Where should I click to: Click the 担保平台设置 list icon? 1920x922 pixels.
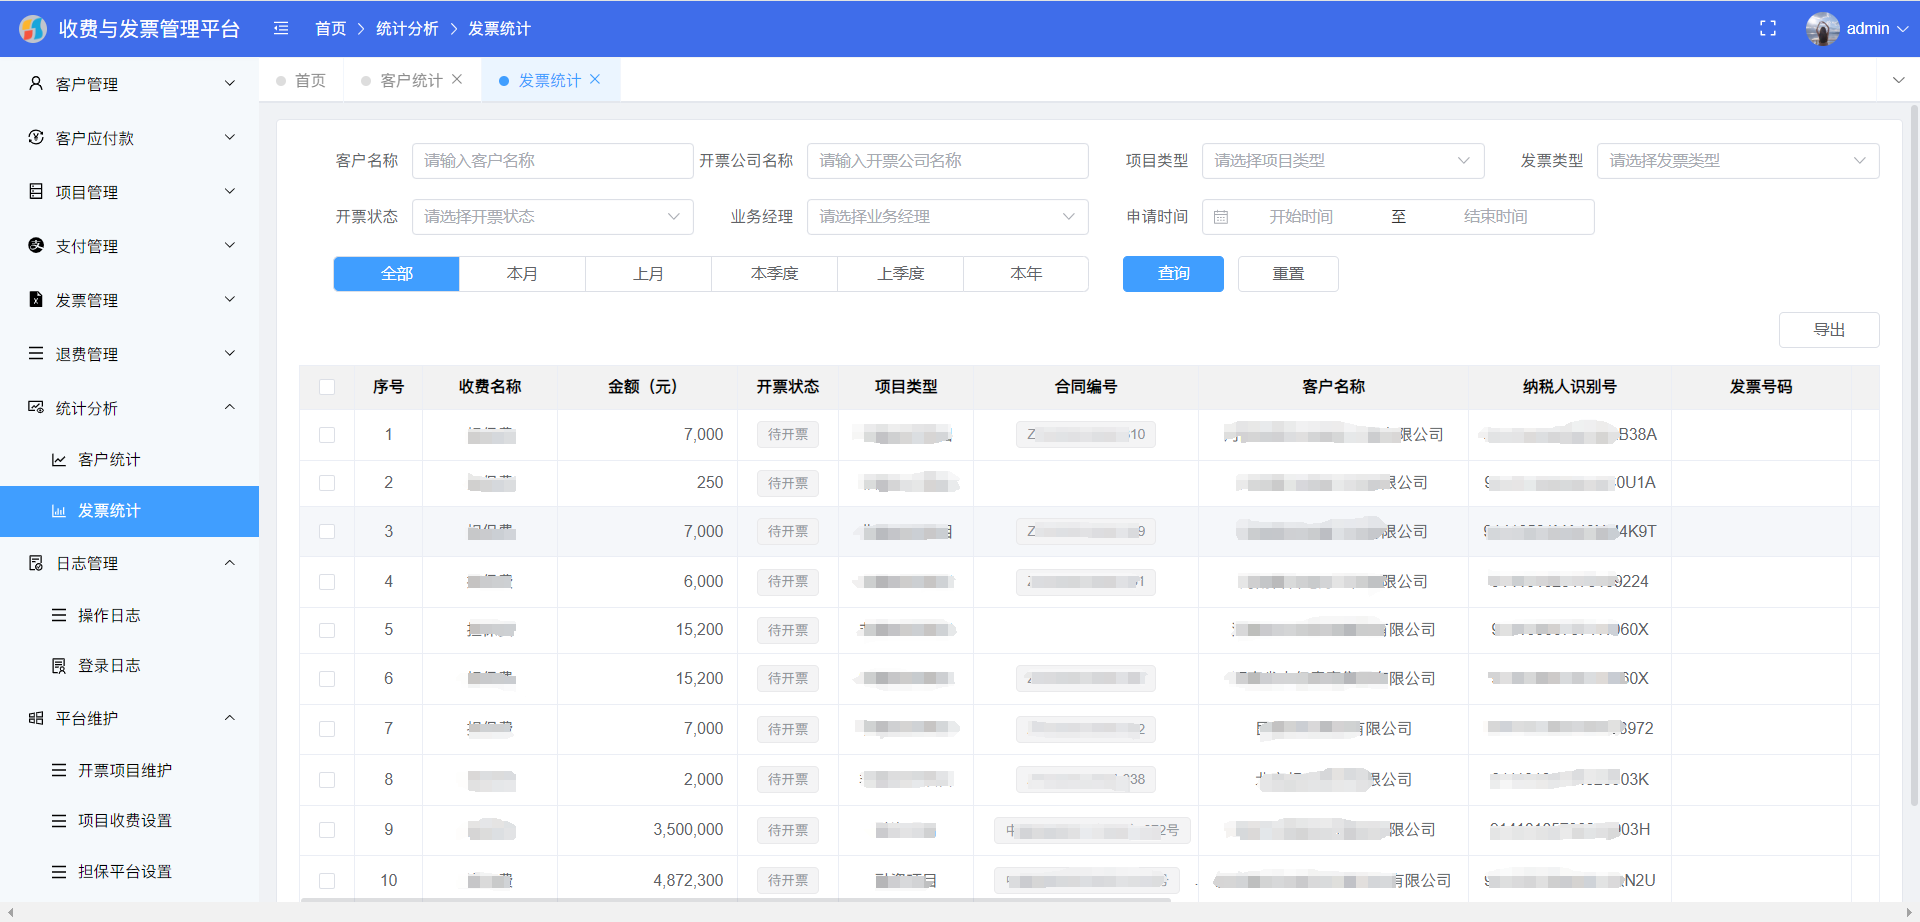point(59,872)
